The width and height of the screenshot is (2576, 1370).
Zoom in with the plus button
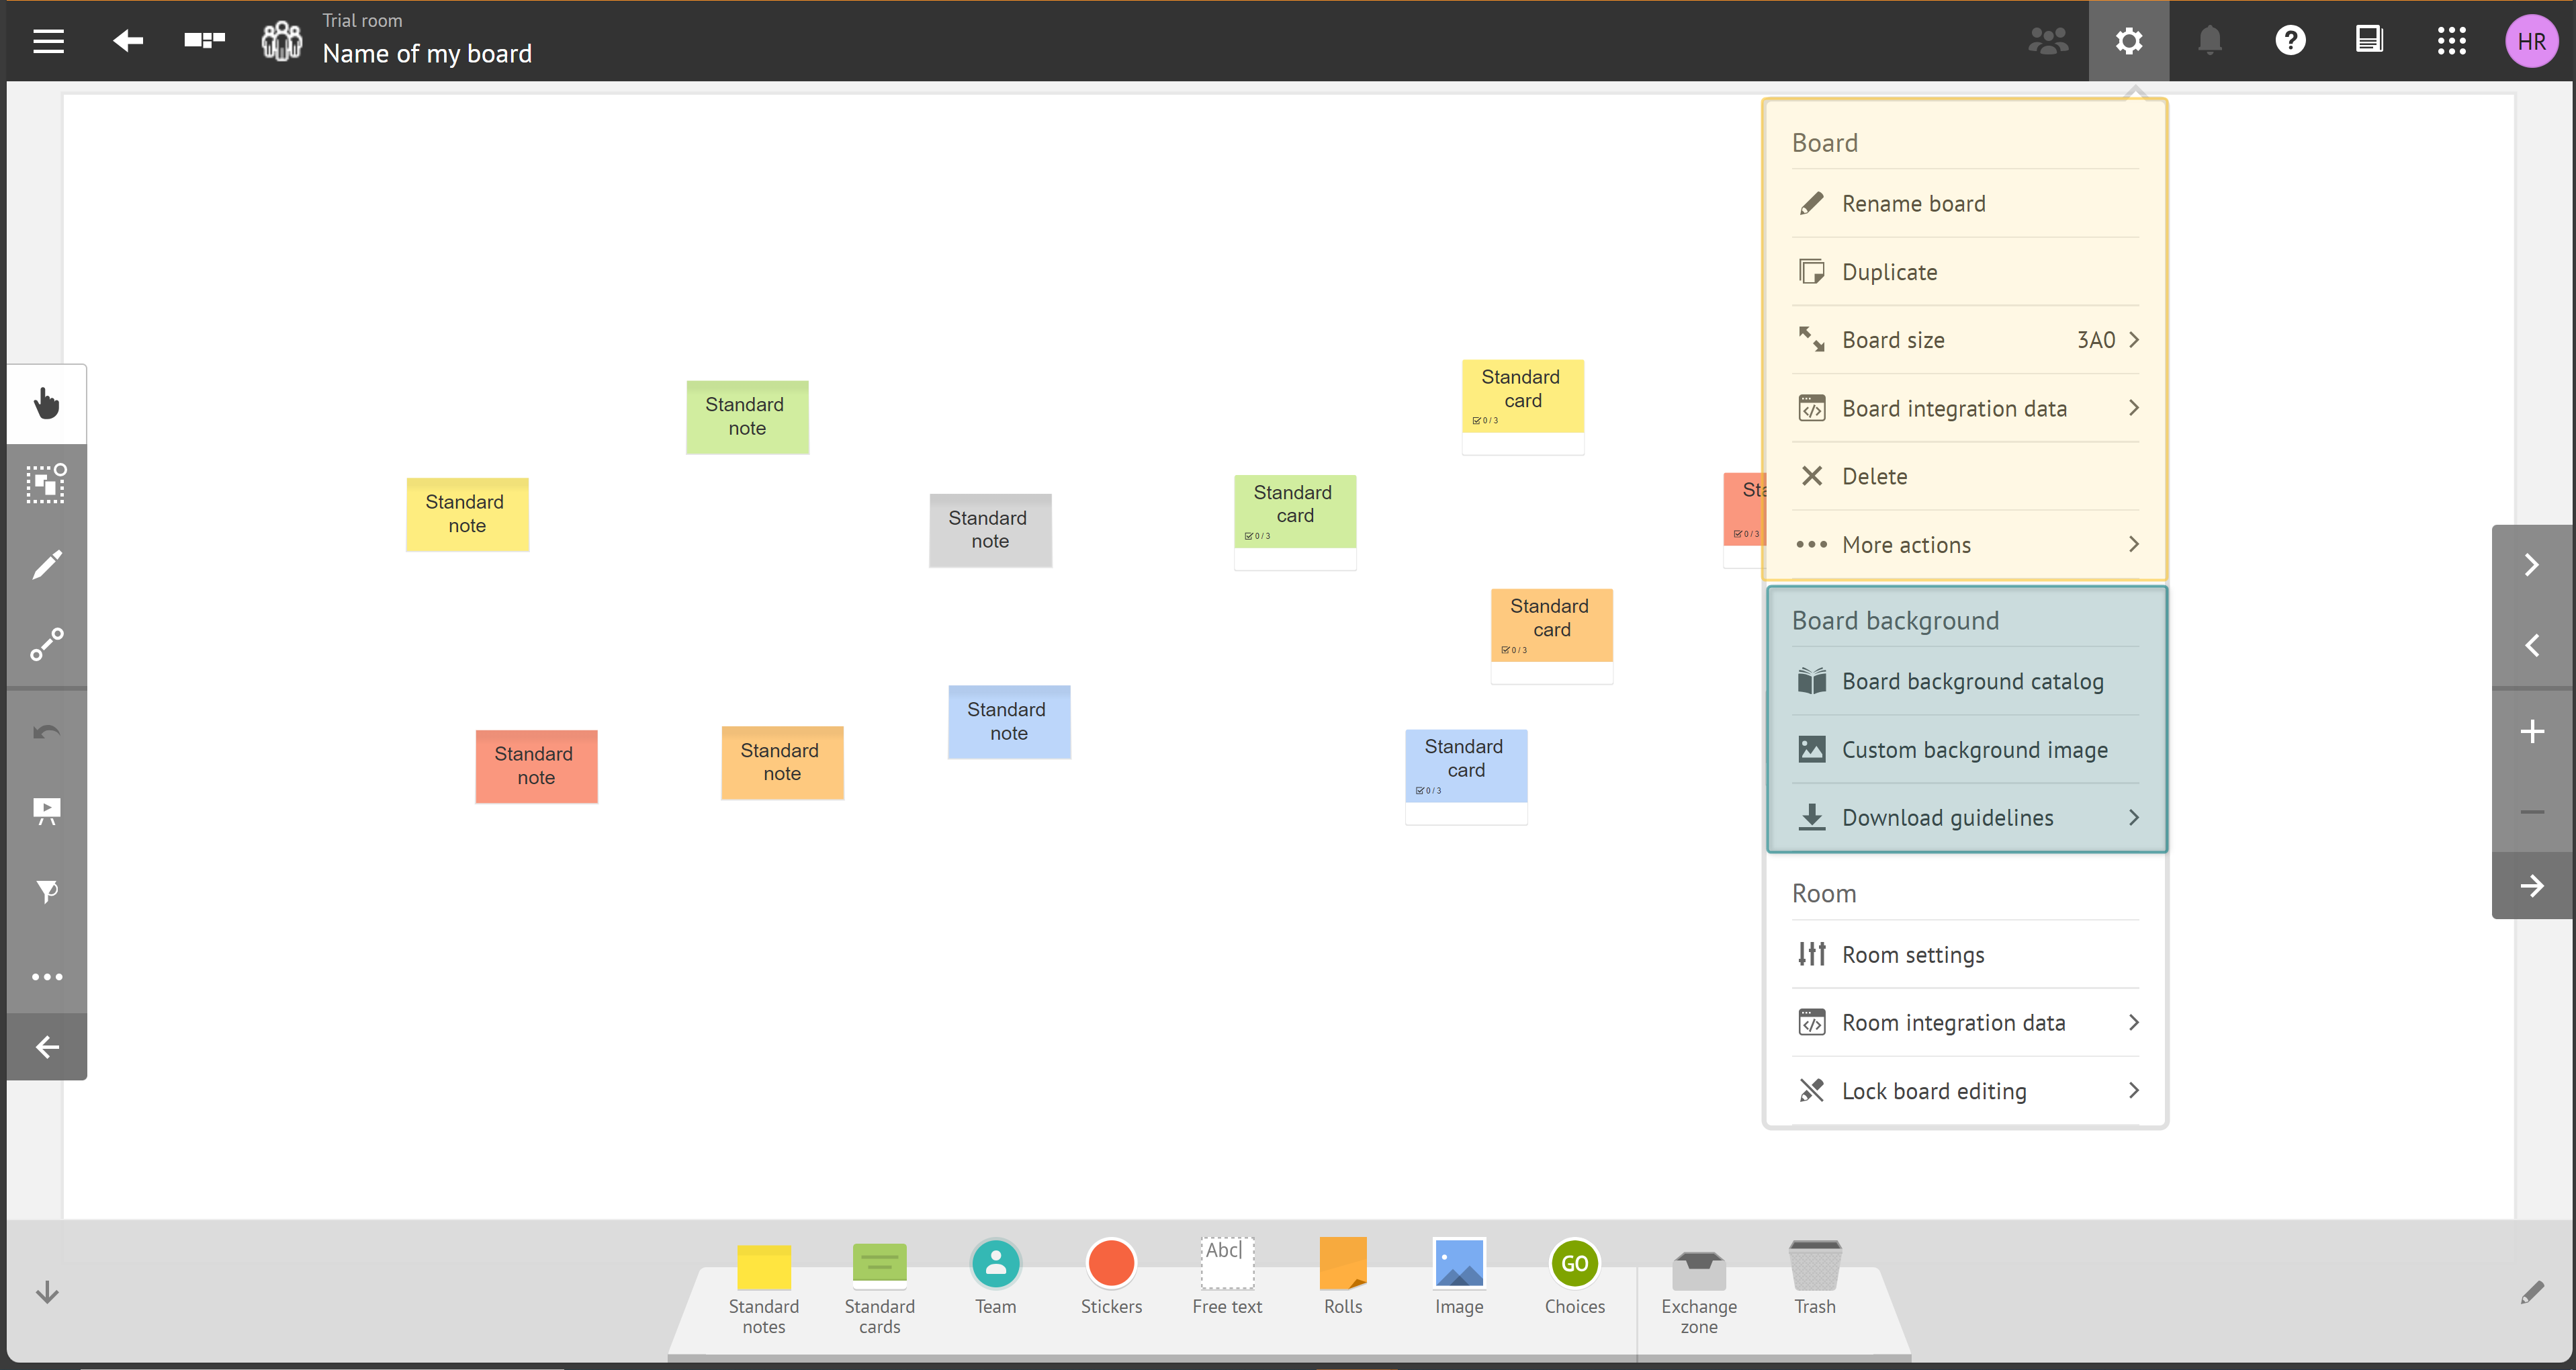2532,732
